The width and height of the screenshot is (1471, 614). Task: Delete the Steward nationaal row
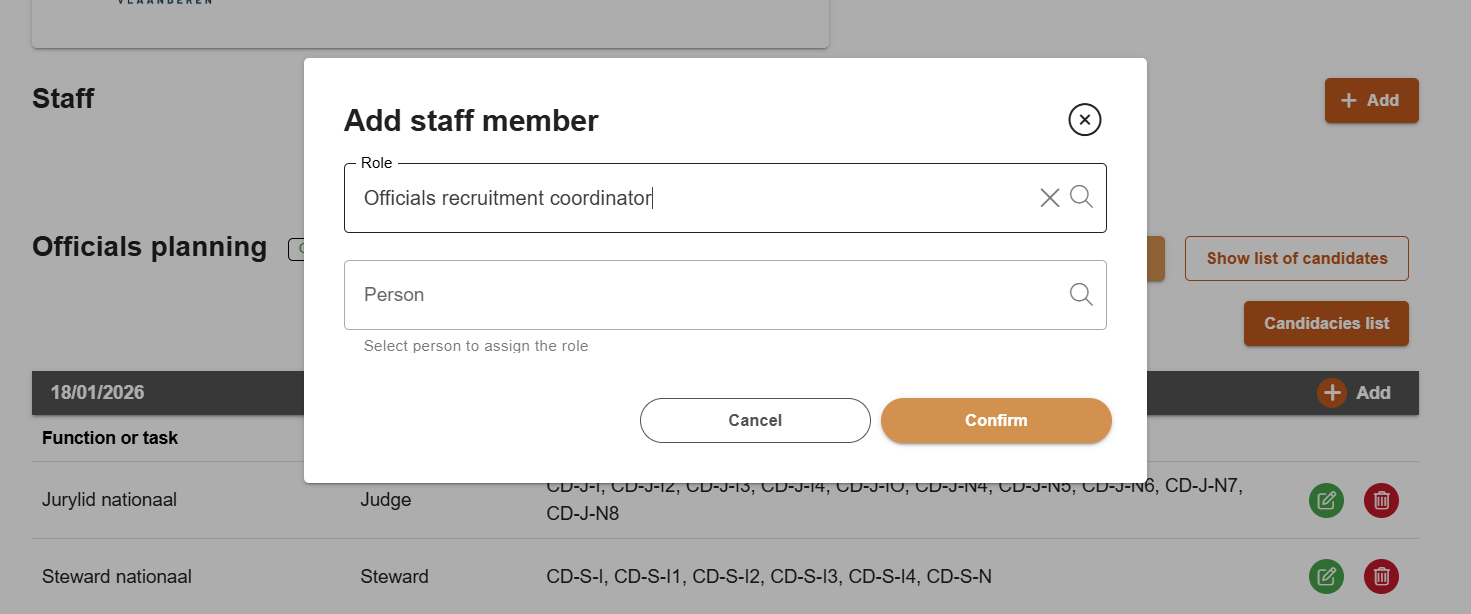(x=1381, y=576)
